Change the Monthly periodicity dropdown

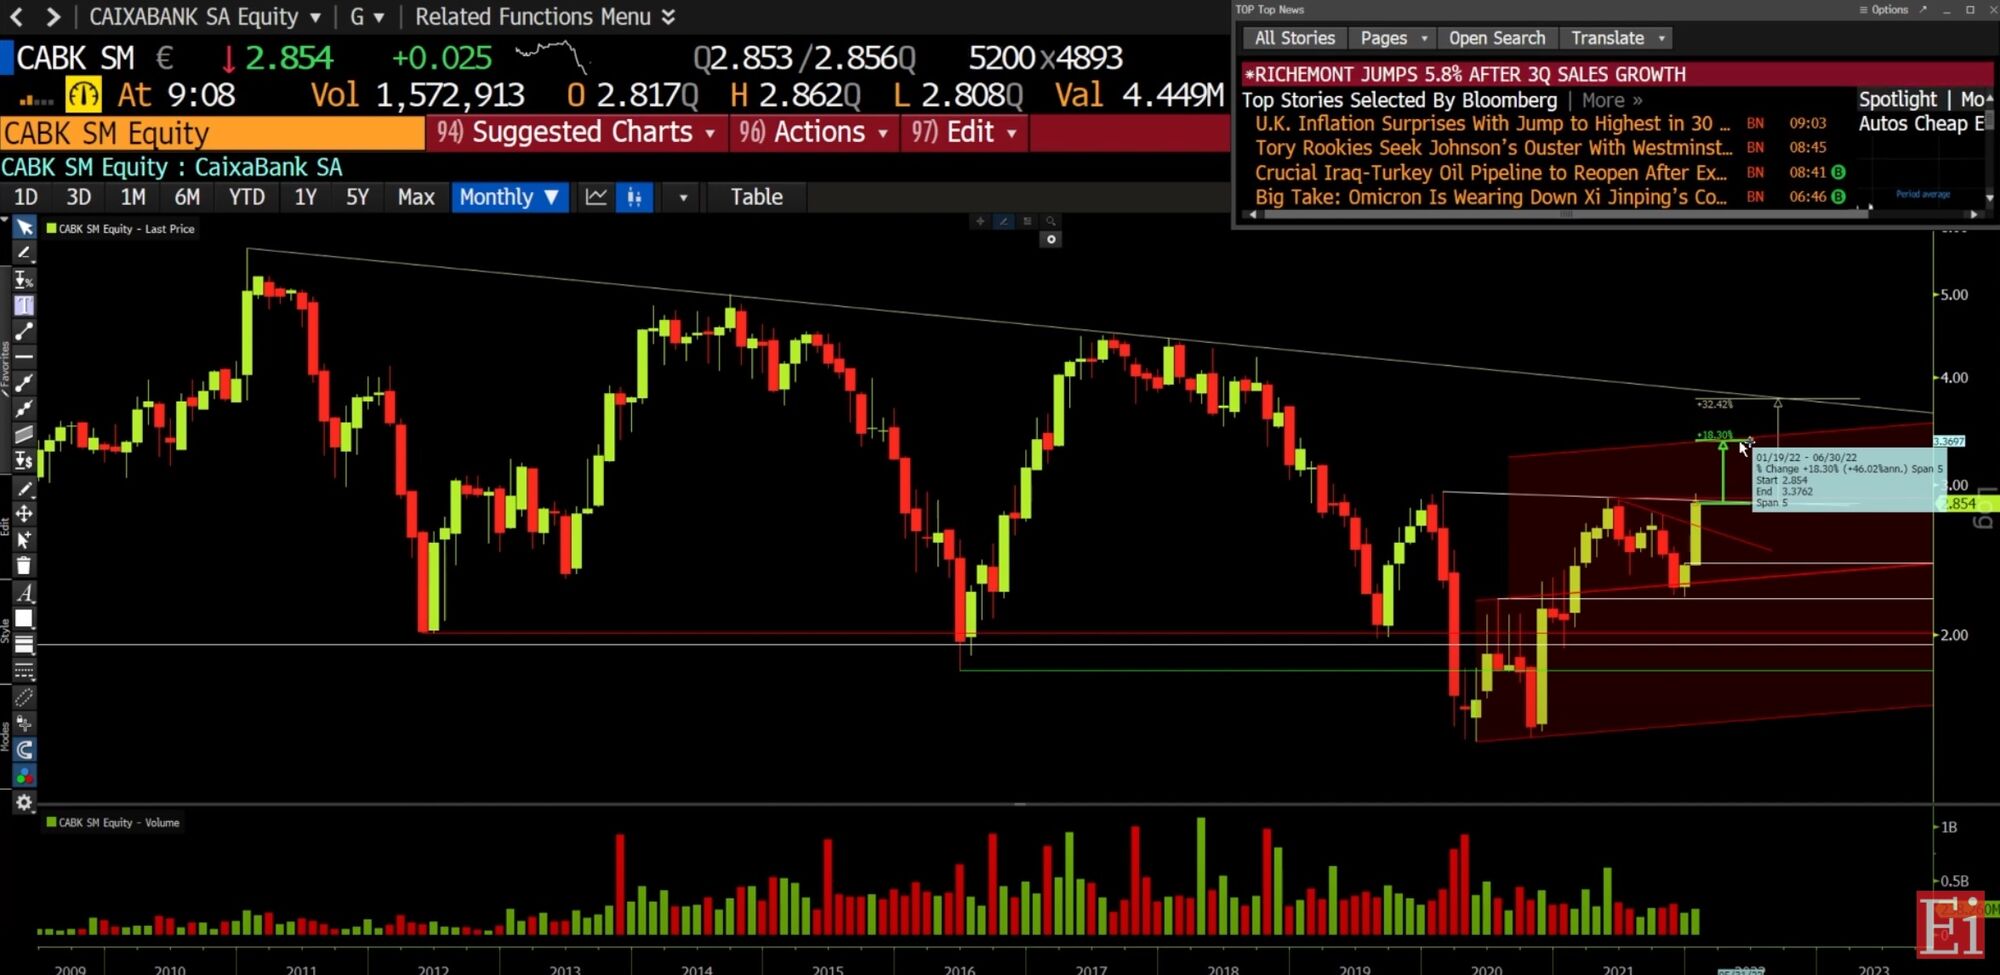click(x=509, y=197)
